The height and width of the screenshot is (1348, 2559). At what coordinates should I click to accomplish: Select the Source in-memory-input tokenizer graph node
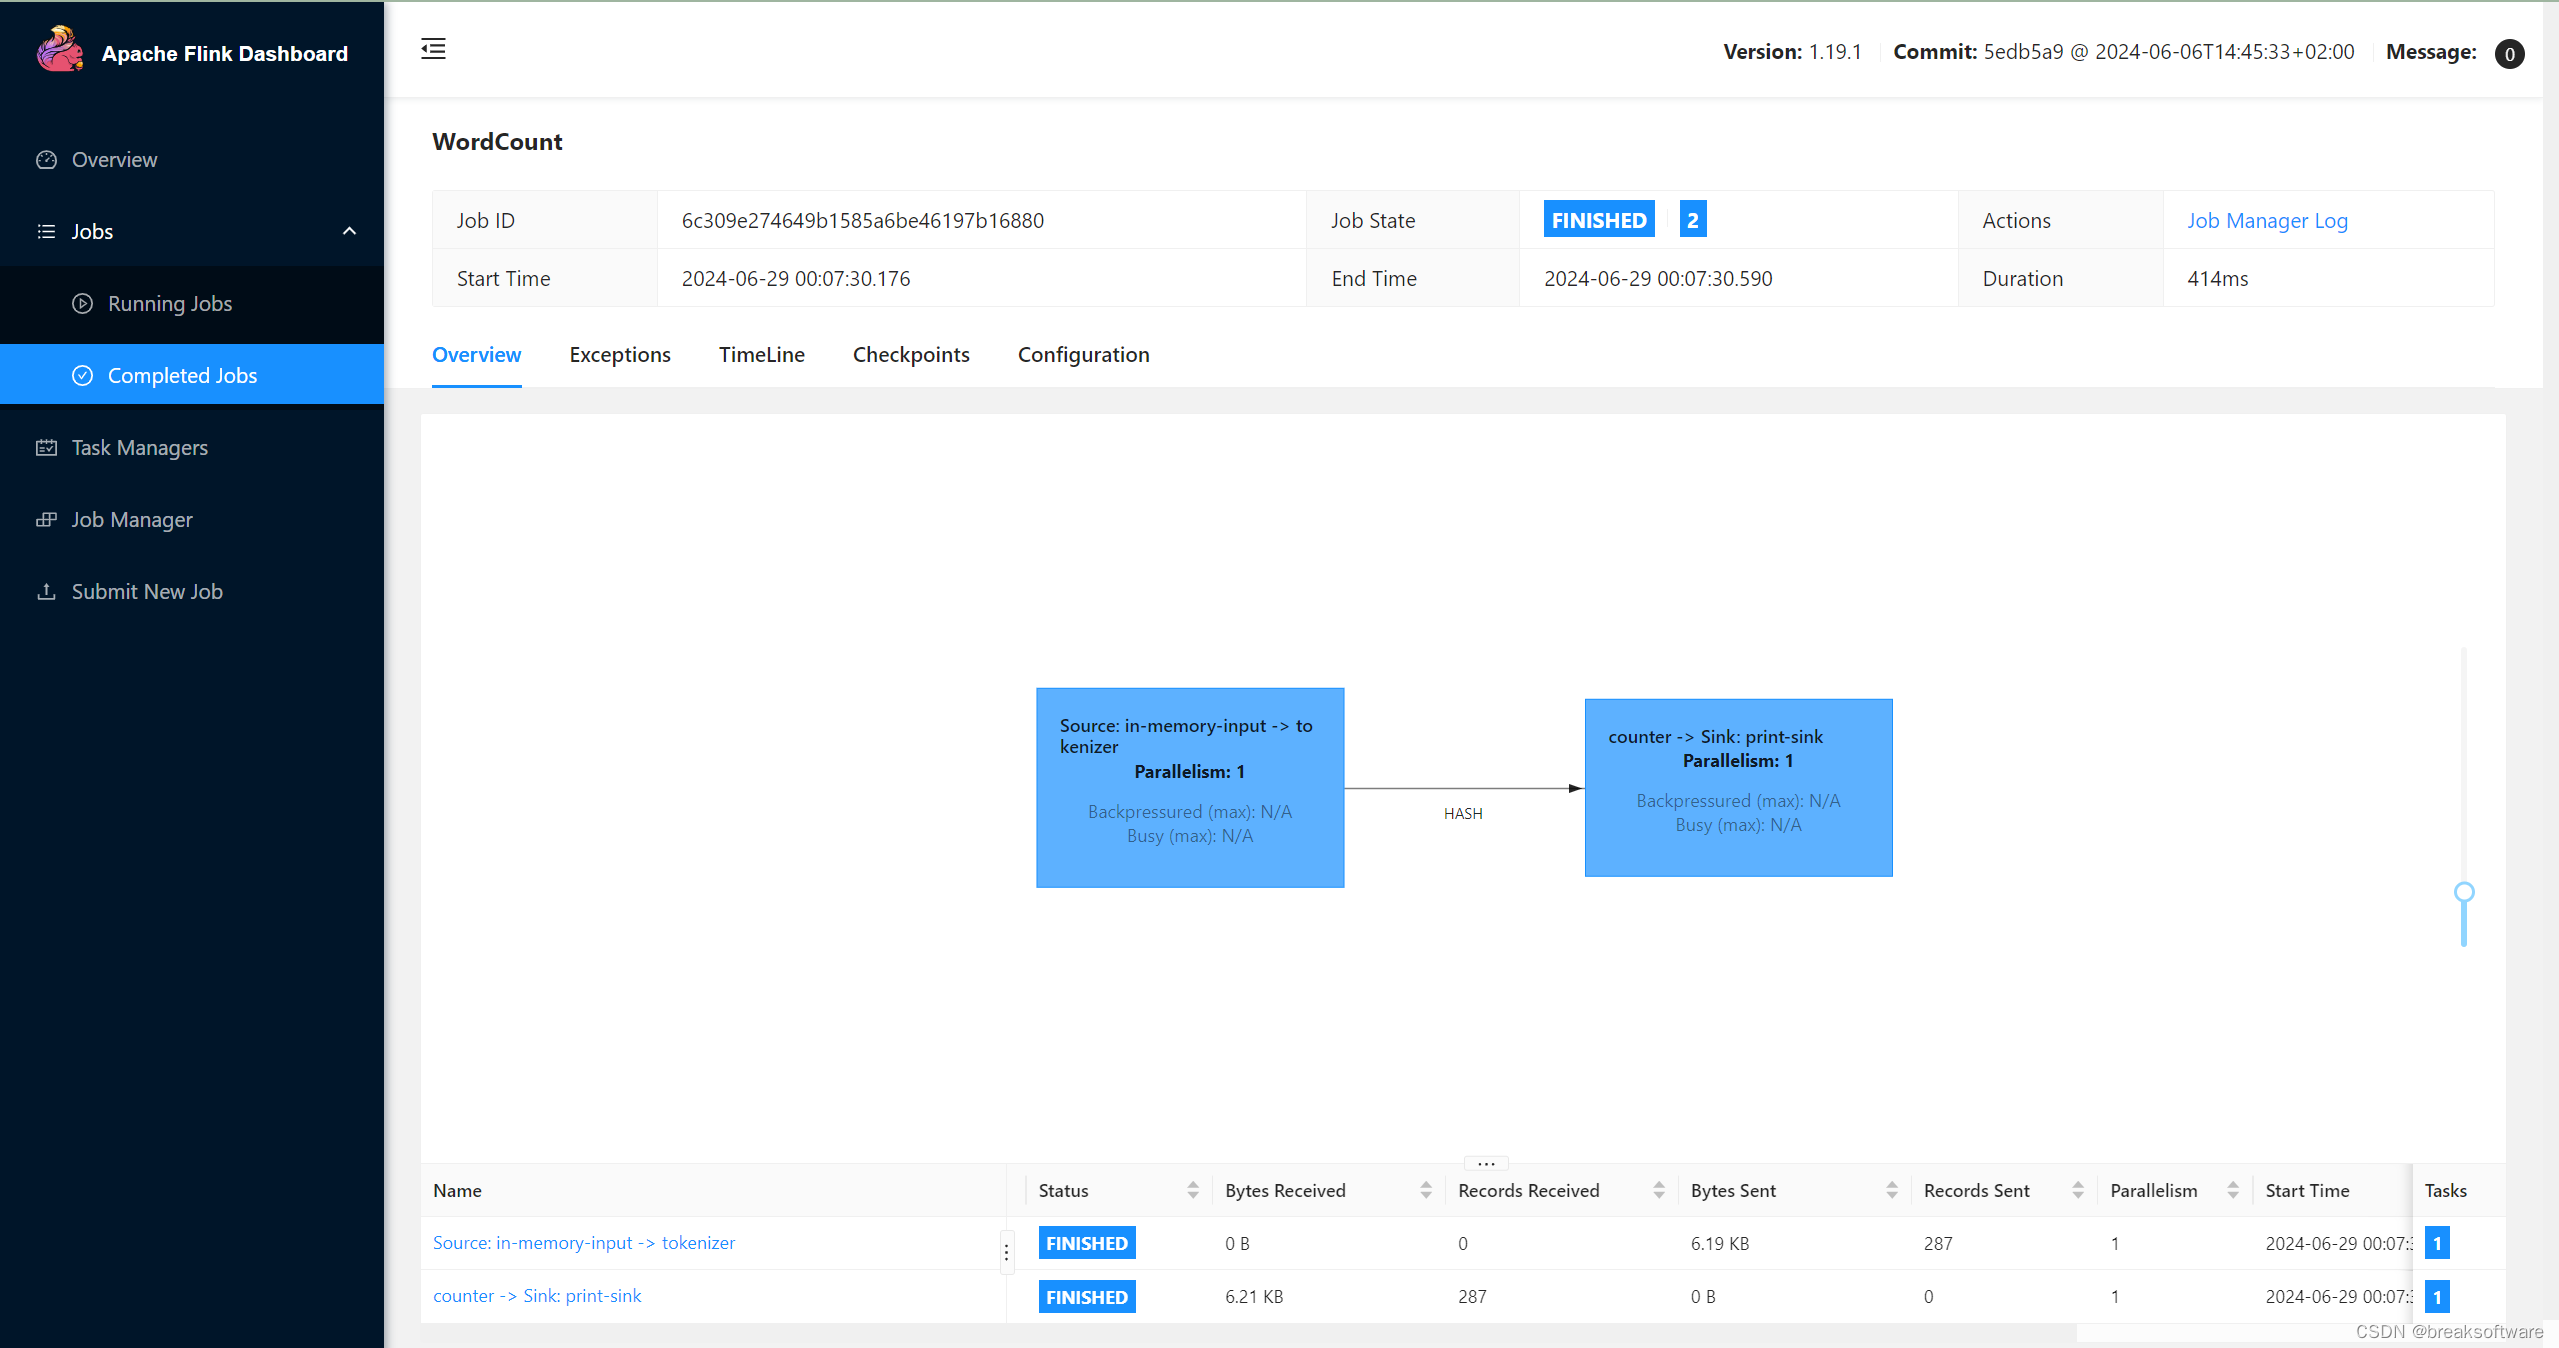coord(1190,788)
